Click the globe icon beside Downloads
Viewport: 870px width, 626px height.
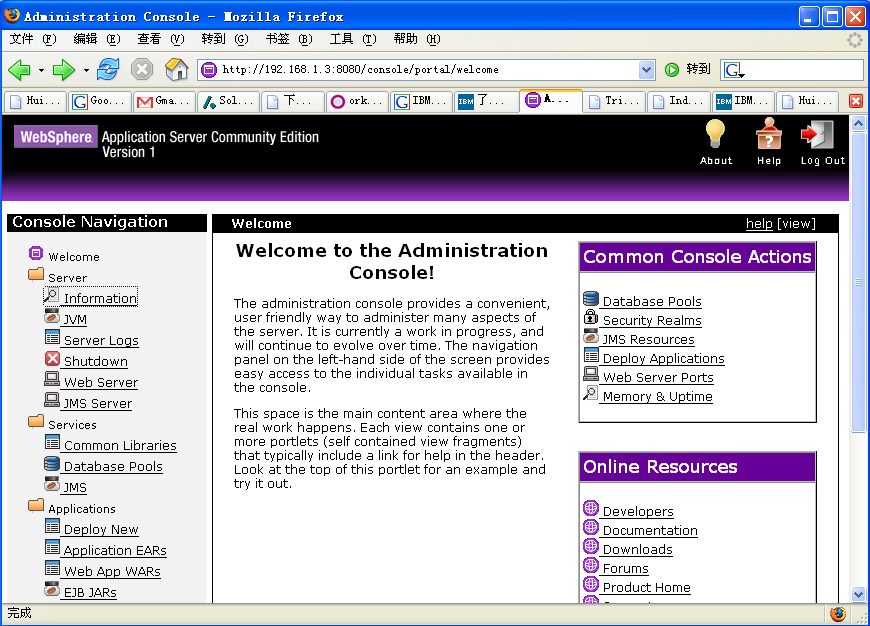coord(591,546)
